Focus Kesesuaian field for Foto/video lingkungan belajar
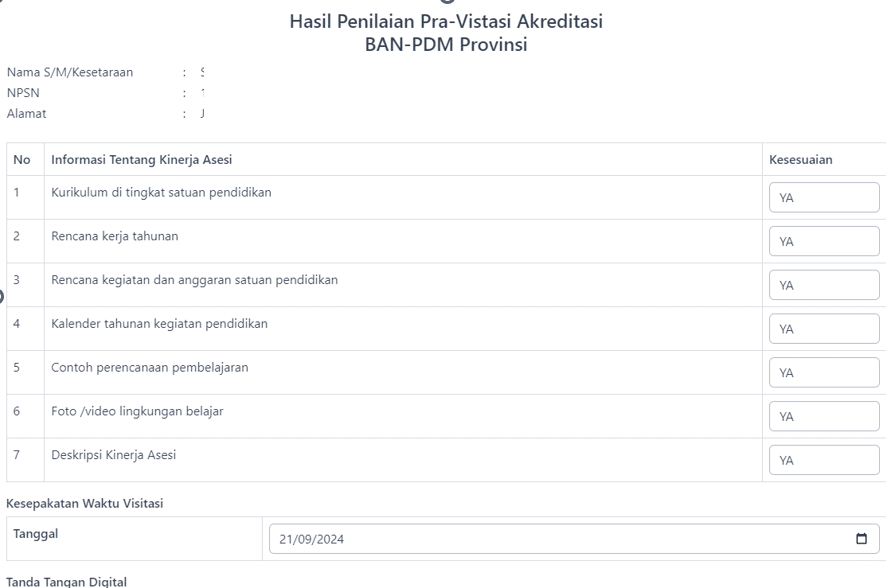This screenshot has height=588, width=886. click(823, 416)
